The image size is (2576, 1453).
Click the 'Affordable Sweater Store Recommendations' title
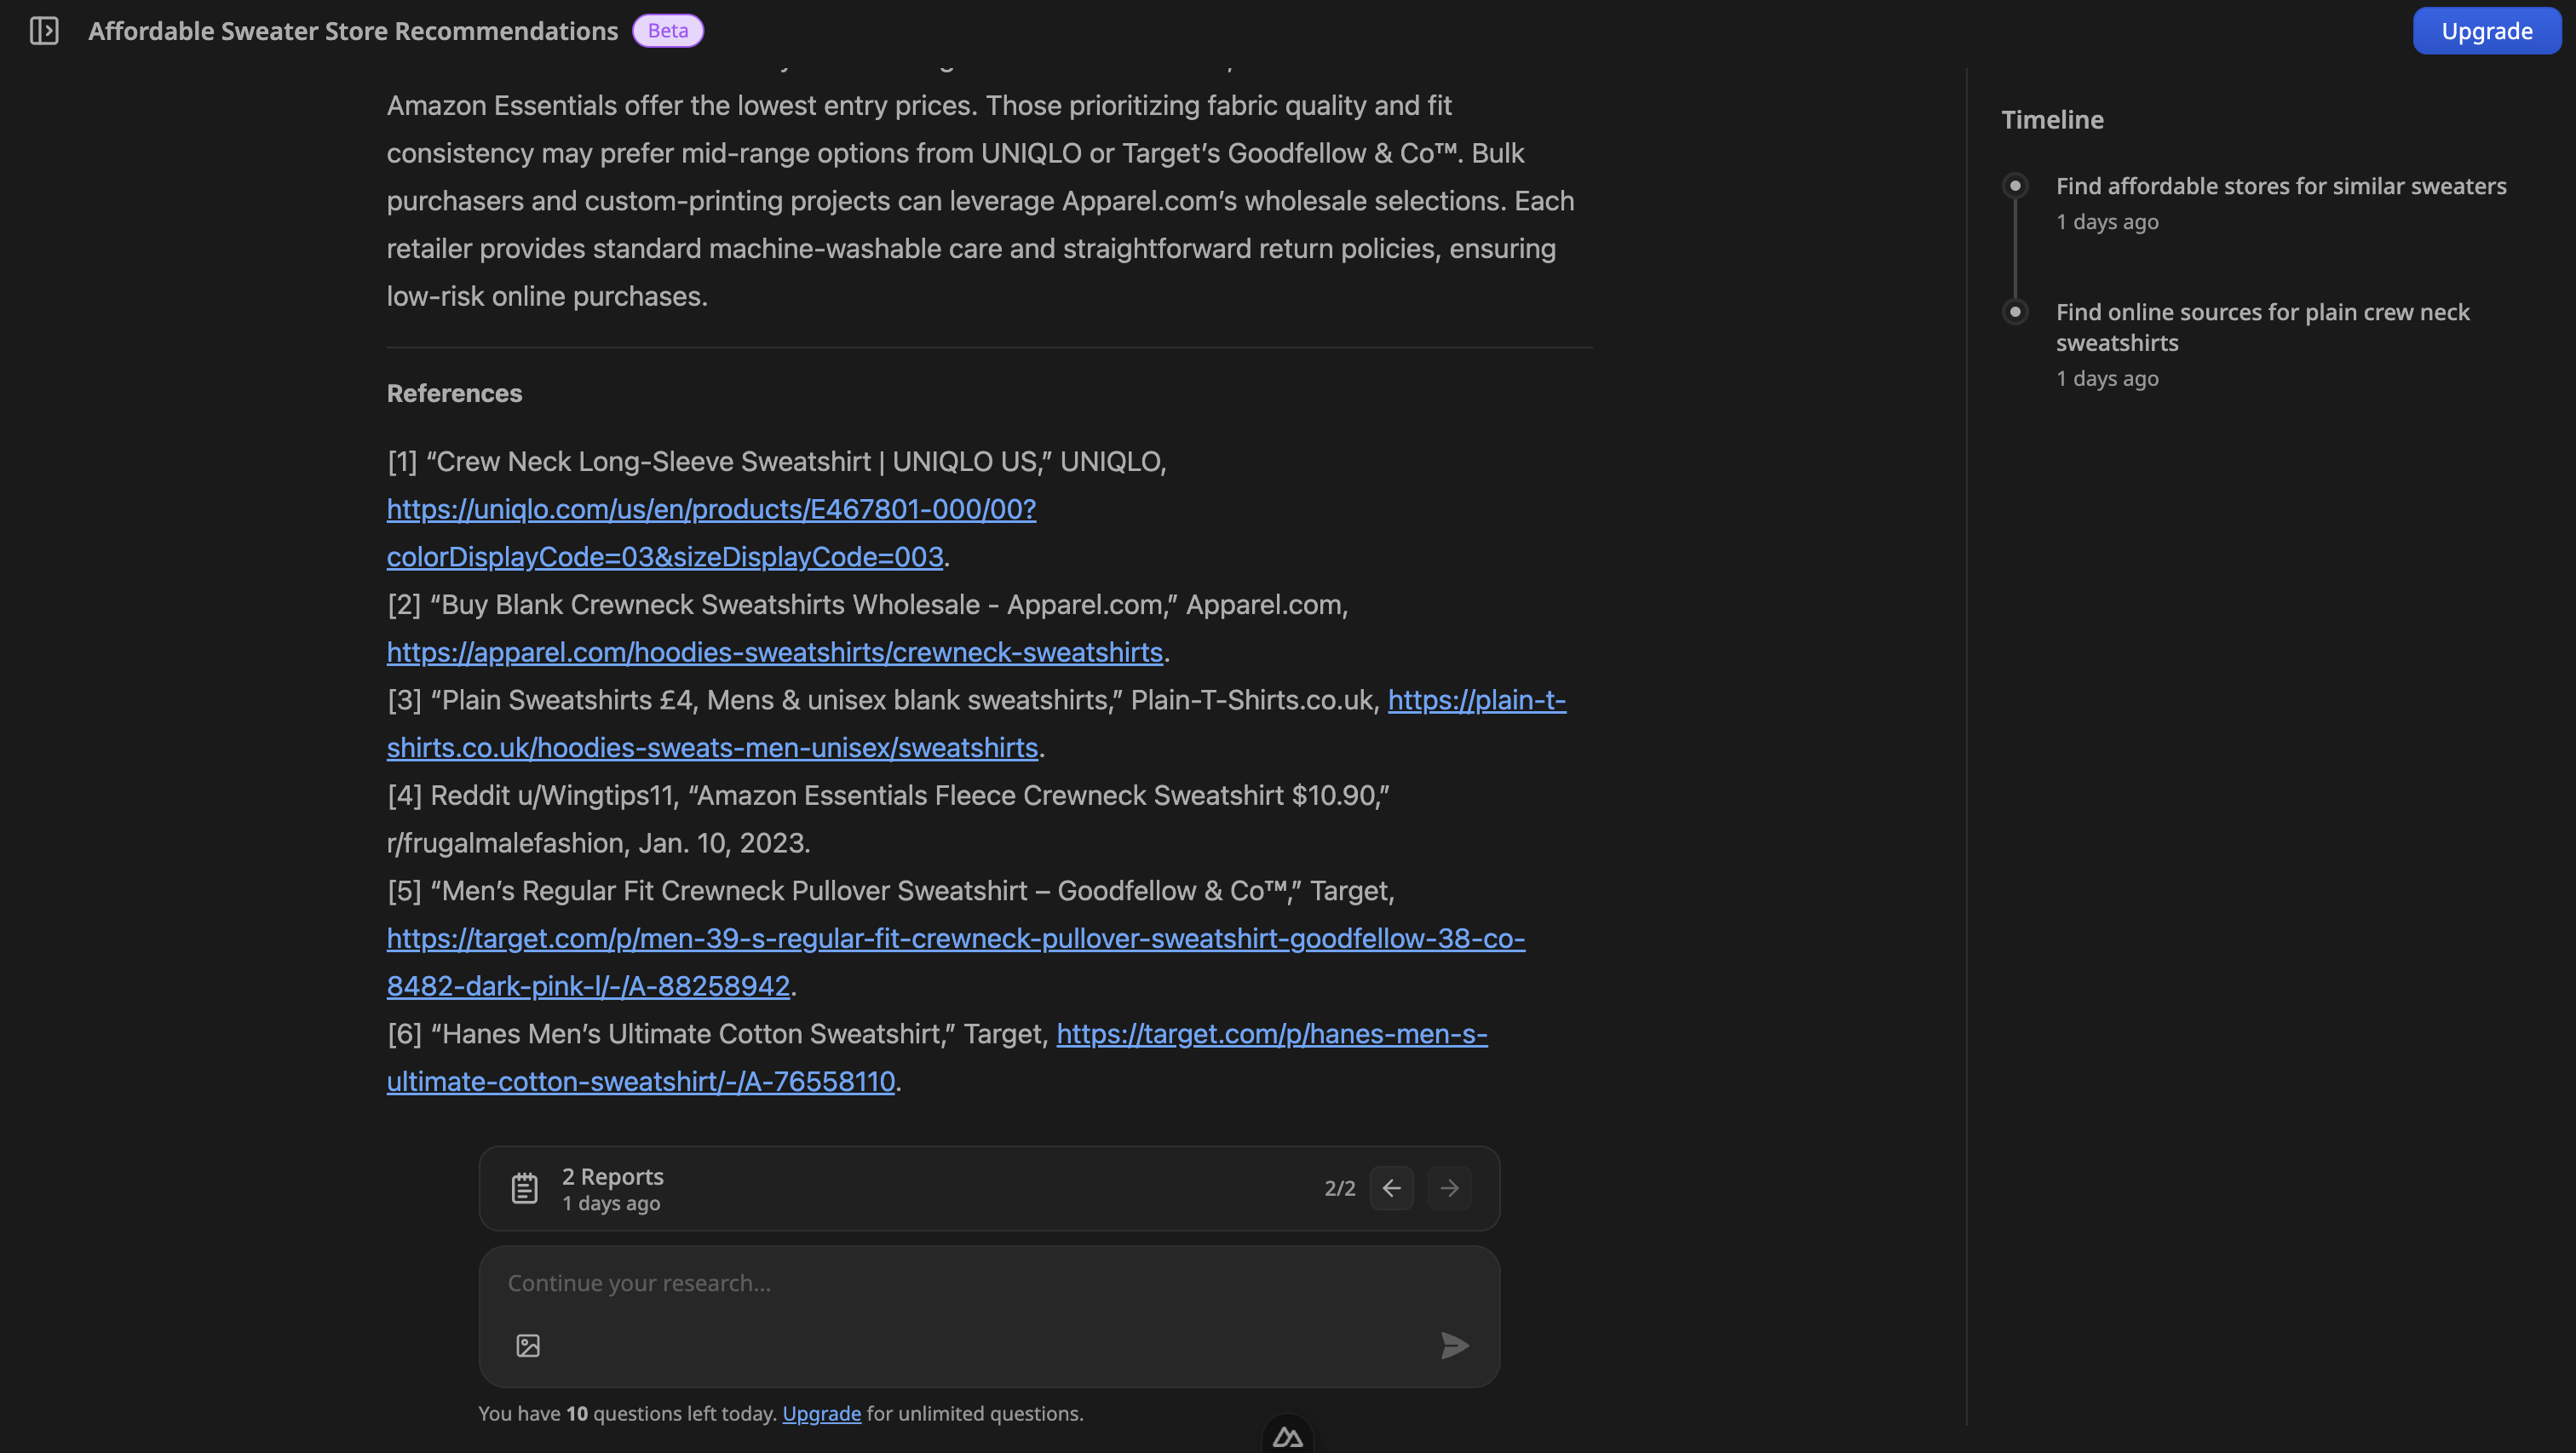[x=353, y=31]
